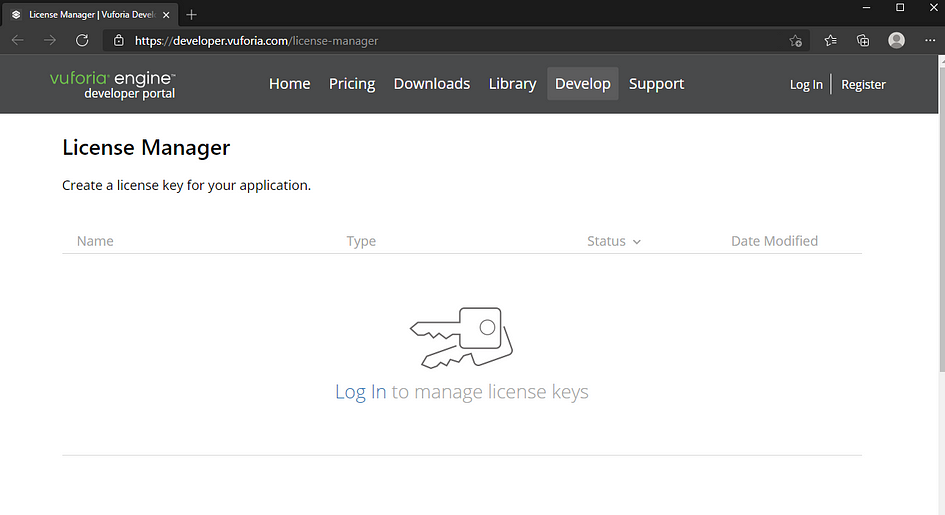Maximize the browser window
The image size is (945, 515).
pyautogui.click(x=900, y=8)
